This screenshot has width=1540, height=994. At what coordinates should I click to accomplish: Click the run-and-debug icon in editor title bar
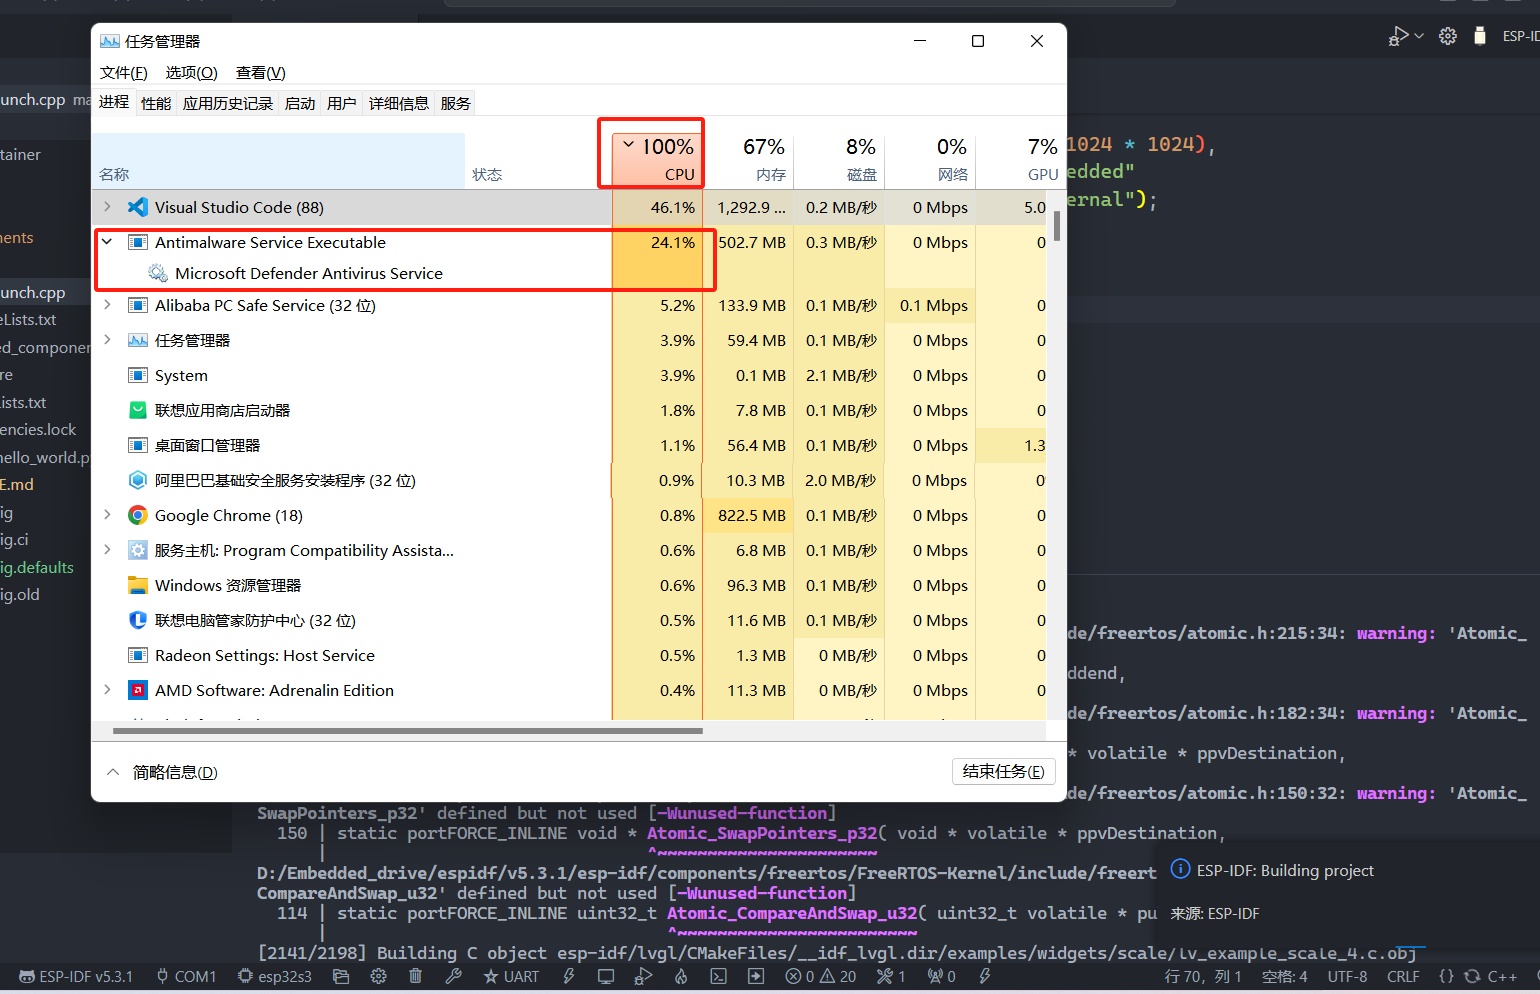pyautogui.click(x=1398, y=36)
